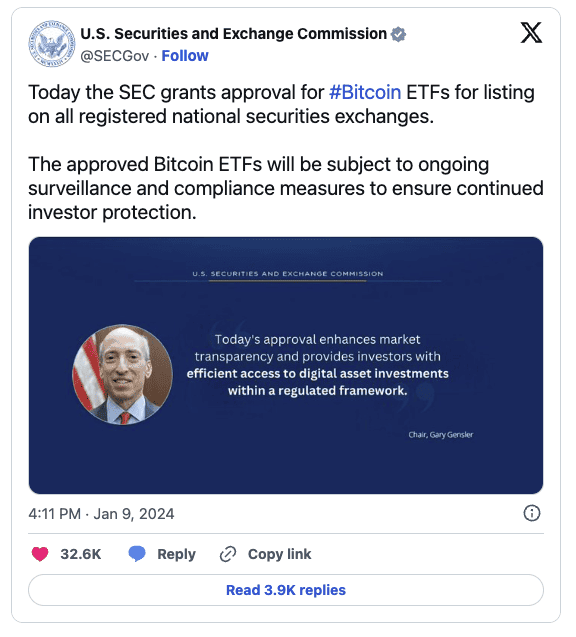Image resolution: width=576 pixels, height=637 pixels.
Task: Click the @SECGov handle
Action: pyautogui.click(x=115, y=56)
